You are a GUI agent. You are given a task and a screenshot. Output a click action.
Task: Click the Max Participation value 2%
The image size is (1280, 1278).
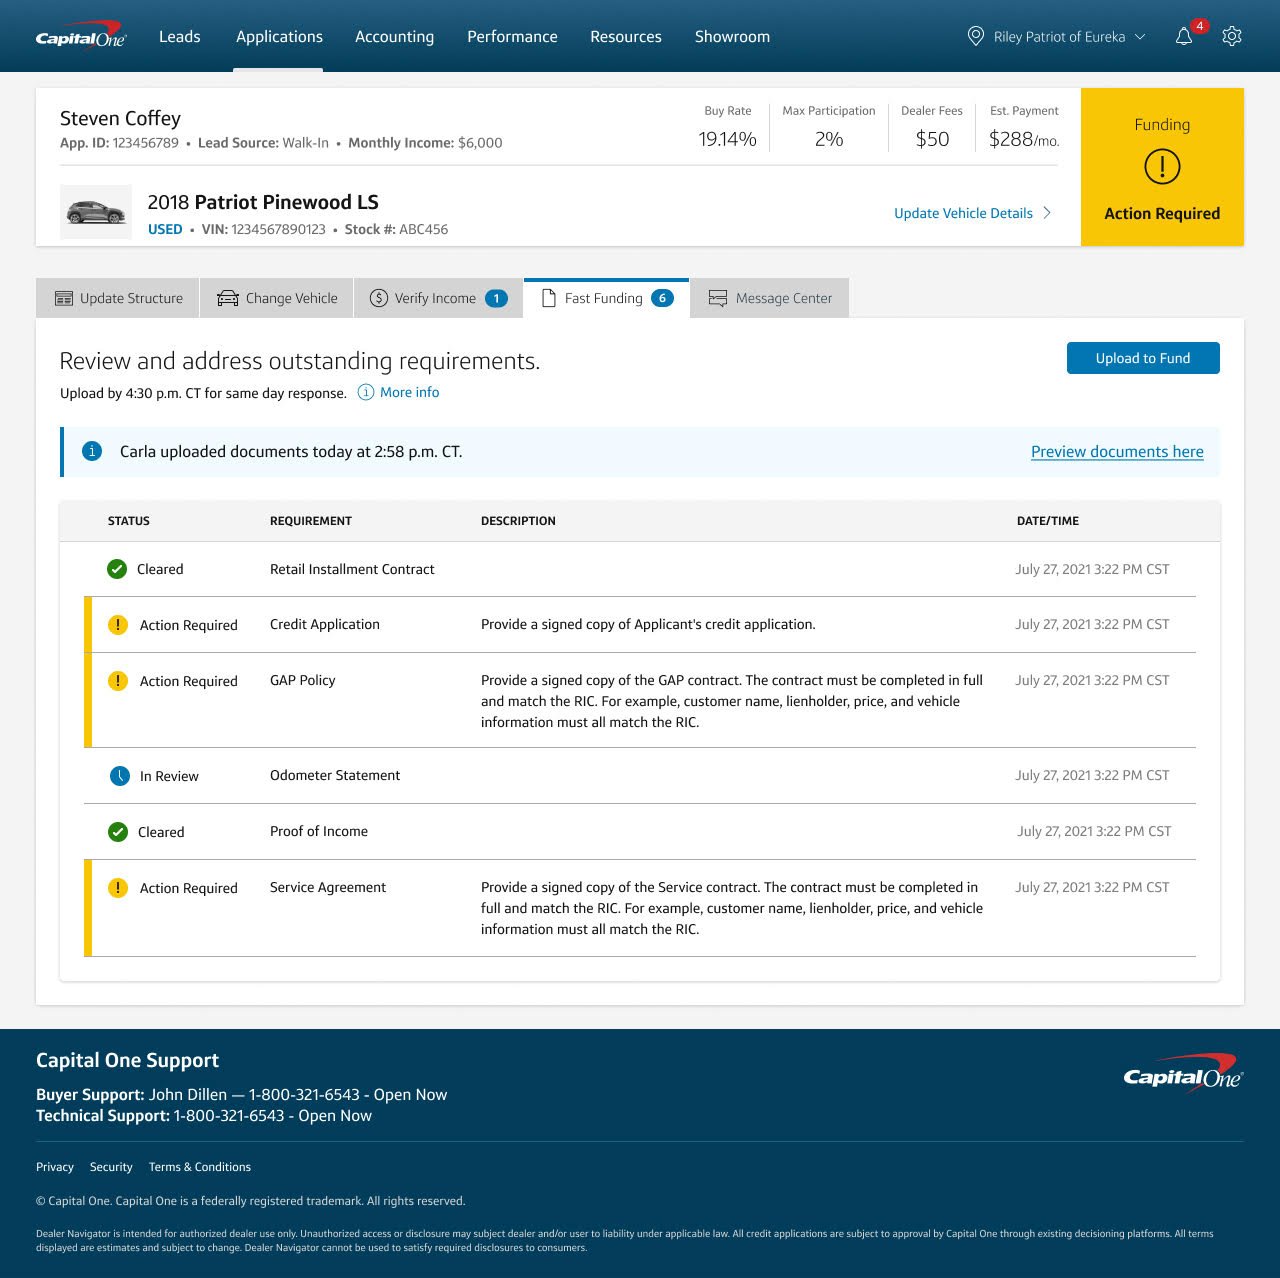(829, 139)
